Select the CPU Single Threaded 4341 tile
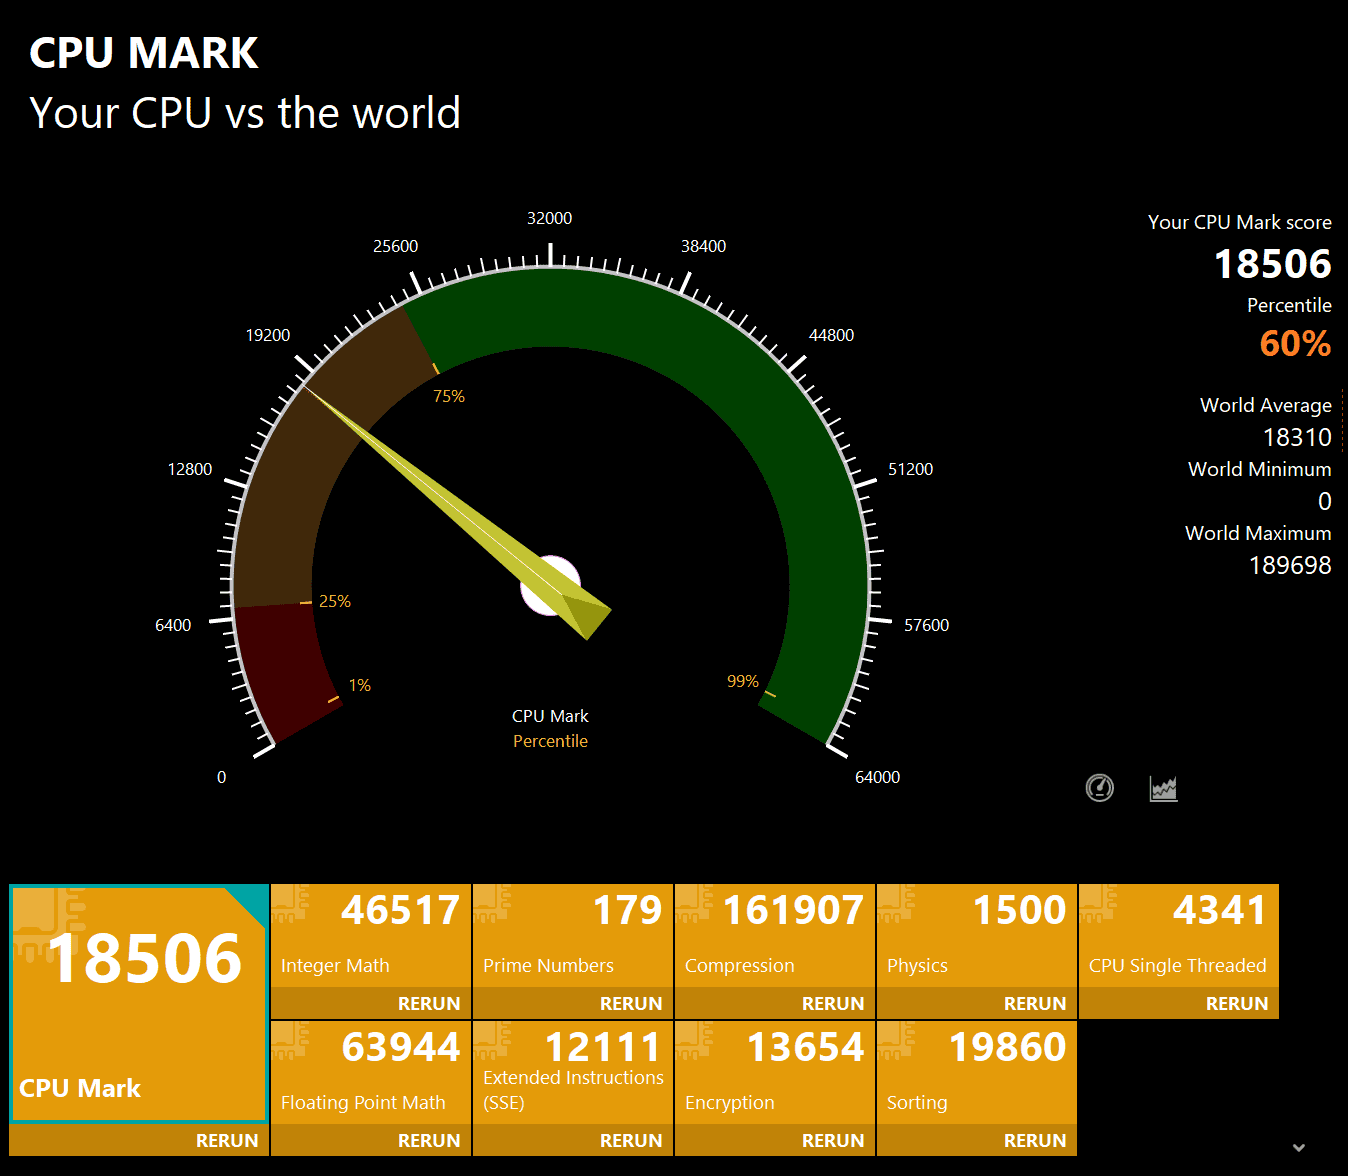Viewport: 1348px width, 1176px height. click(1179, 936)
